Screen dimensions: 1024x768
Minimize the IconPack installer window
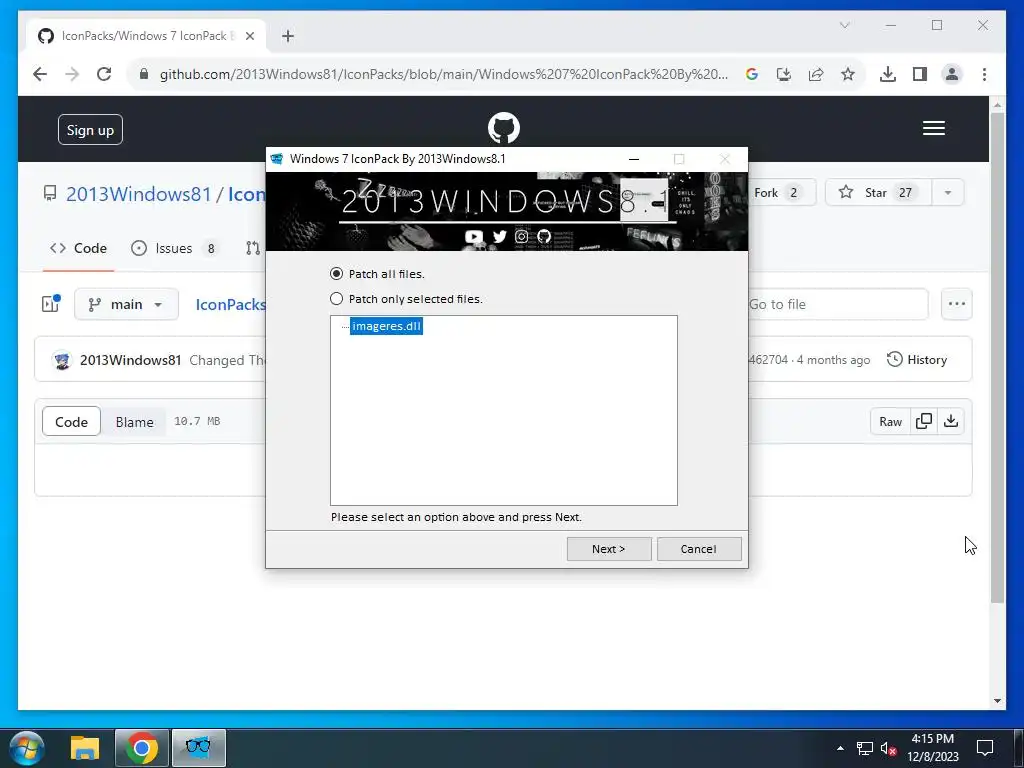point(633,159)
